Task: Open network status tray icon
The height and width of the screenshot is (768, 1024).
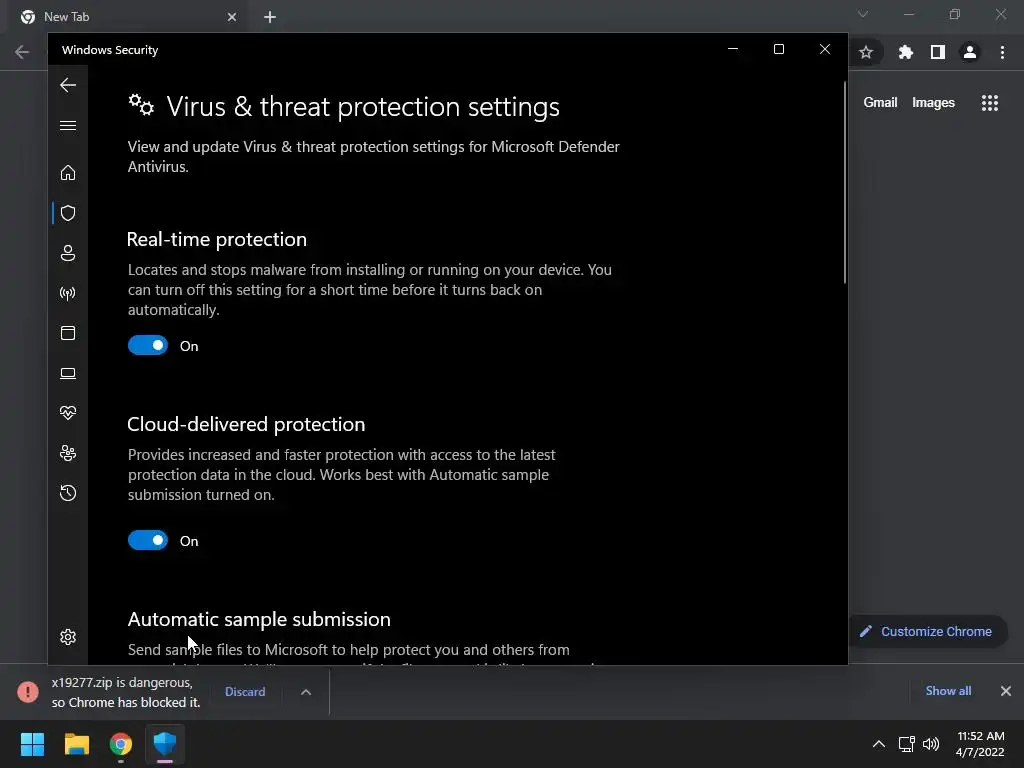Action: click(x=906, y=744)
